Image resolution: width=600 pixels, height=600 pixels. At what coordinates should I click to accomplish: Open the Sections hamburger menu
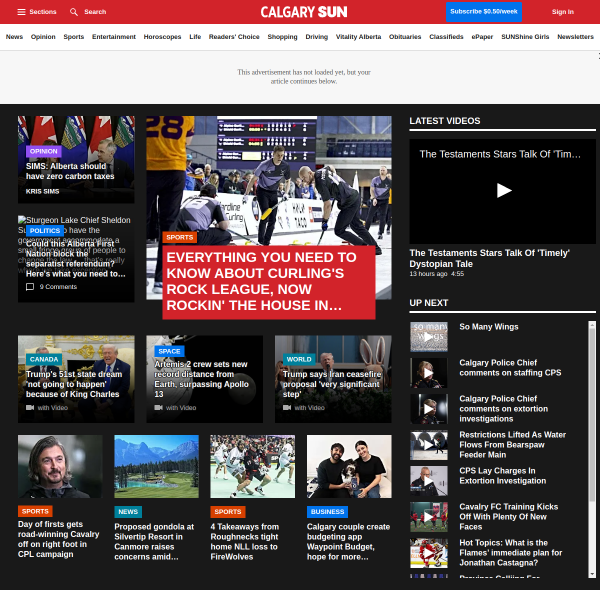tap(21, 12)
